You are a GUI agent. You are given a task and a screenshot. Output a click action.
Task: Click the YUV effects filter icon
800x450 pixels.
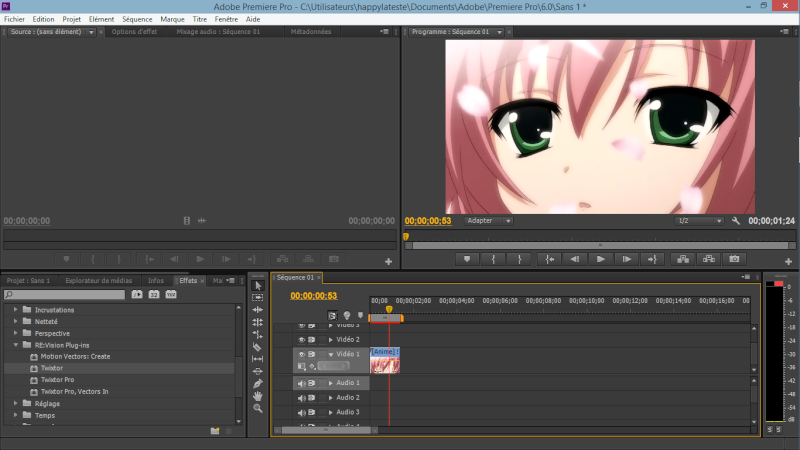point(171,294)
